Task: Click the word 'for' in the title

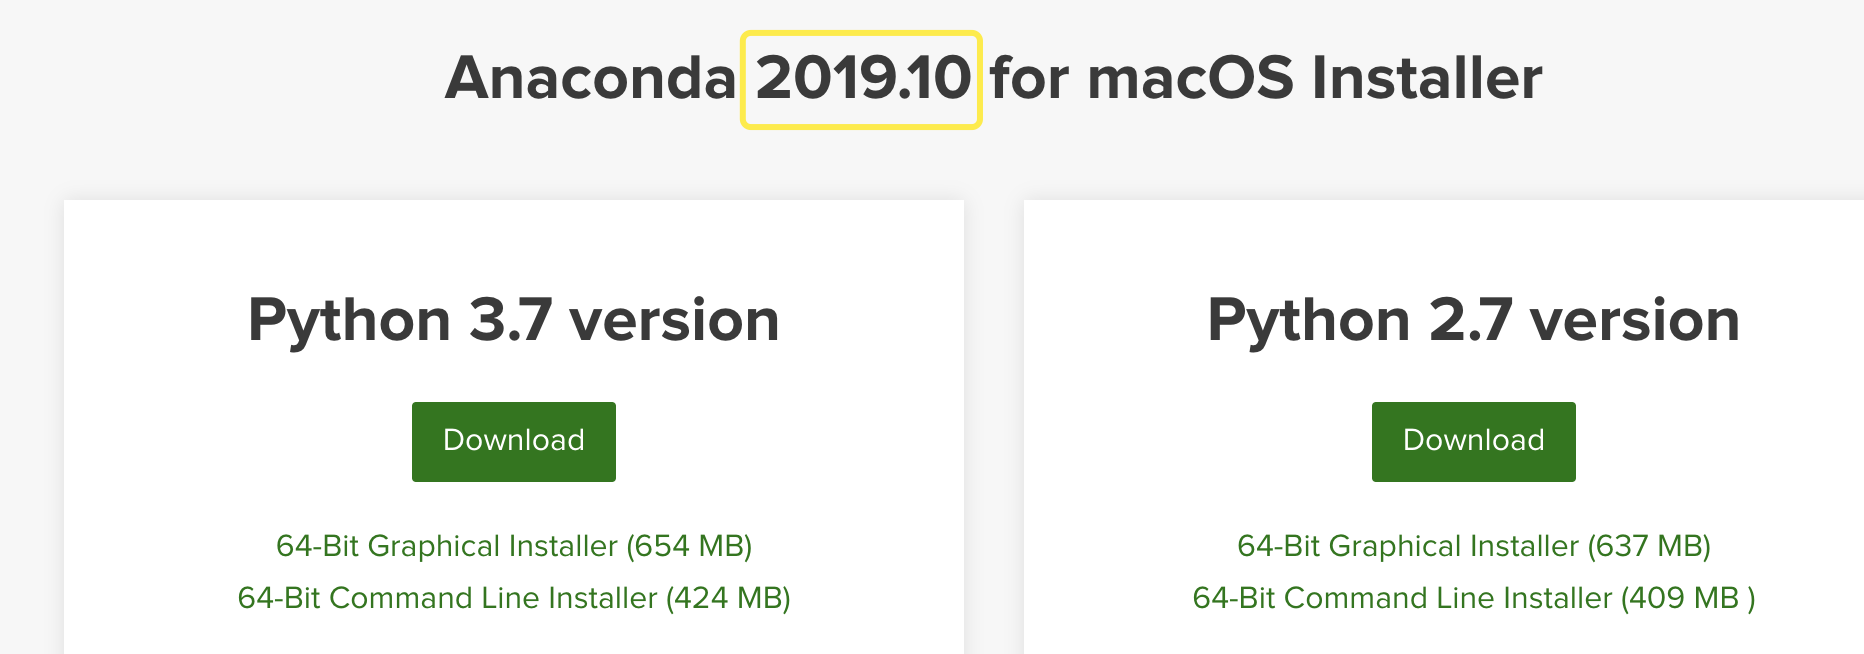Action: 1030,79
